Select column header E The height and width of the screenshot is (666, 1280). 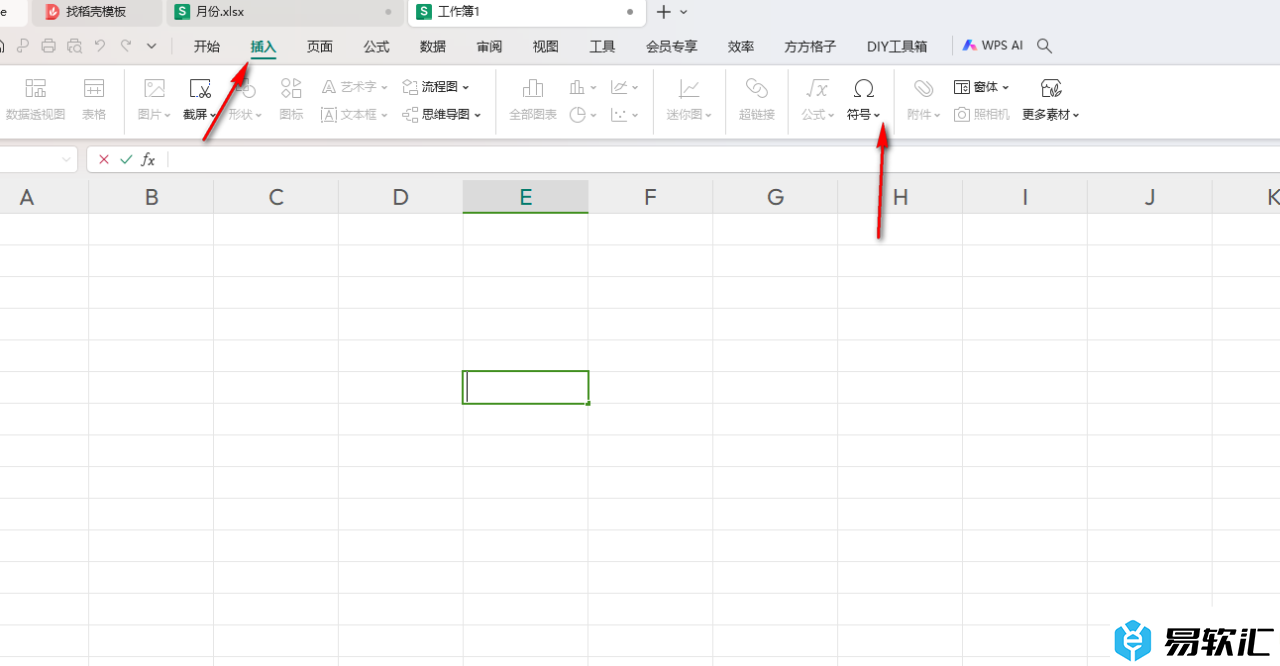526,197
